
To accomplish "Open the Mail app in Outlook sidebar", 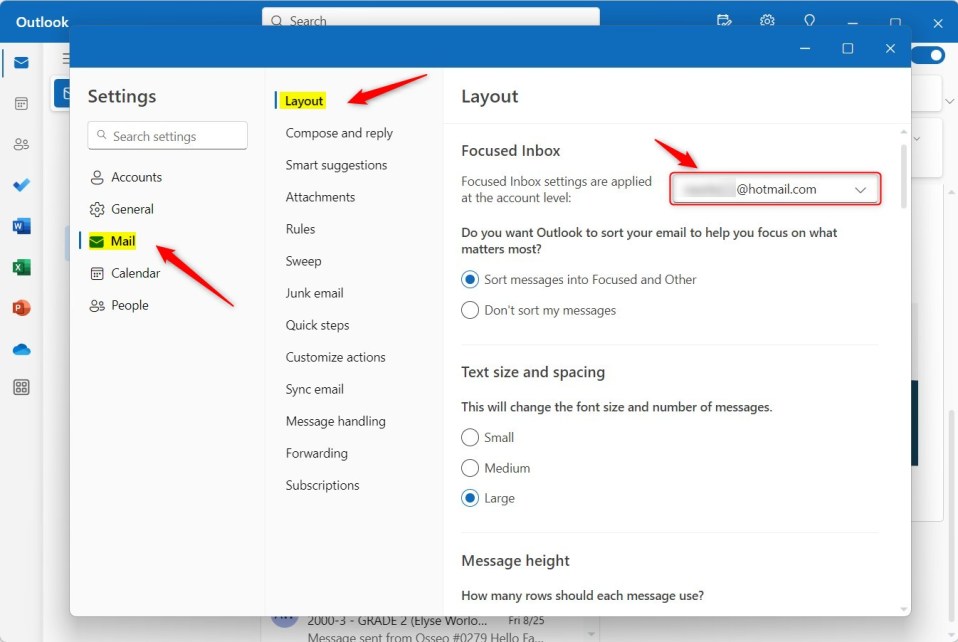I will coord(21,62).
